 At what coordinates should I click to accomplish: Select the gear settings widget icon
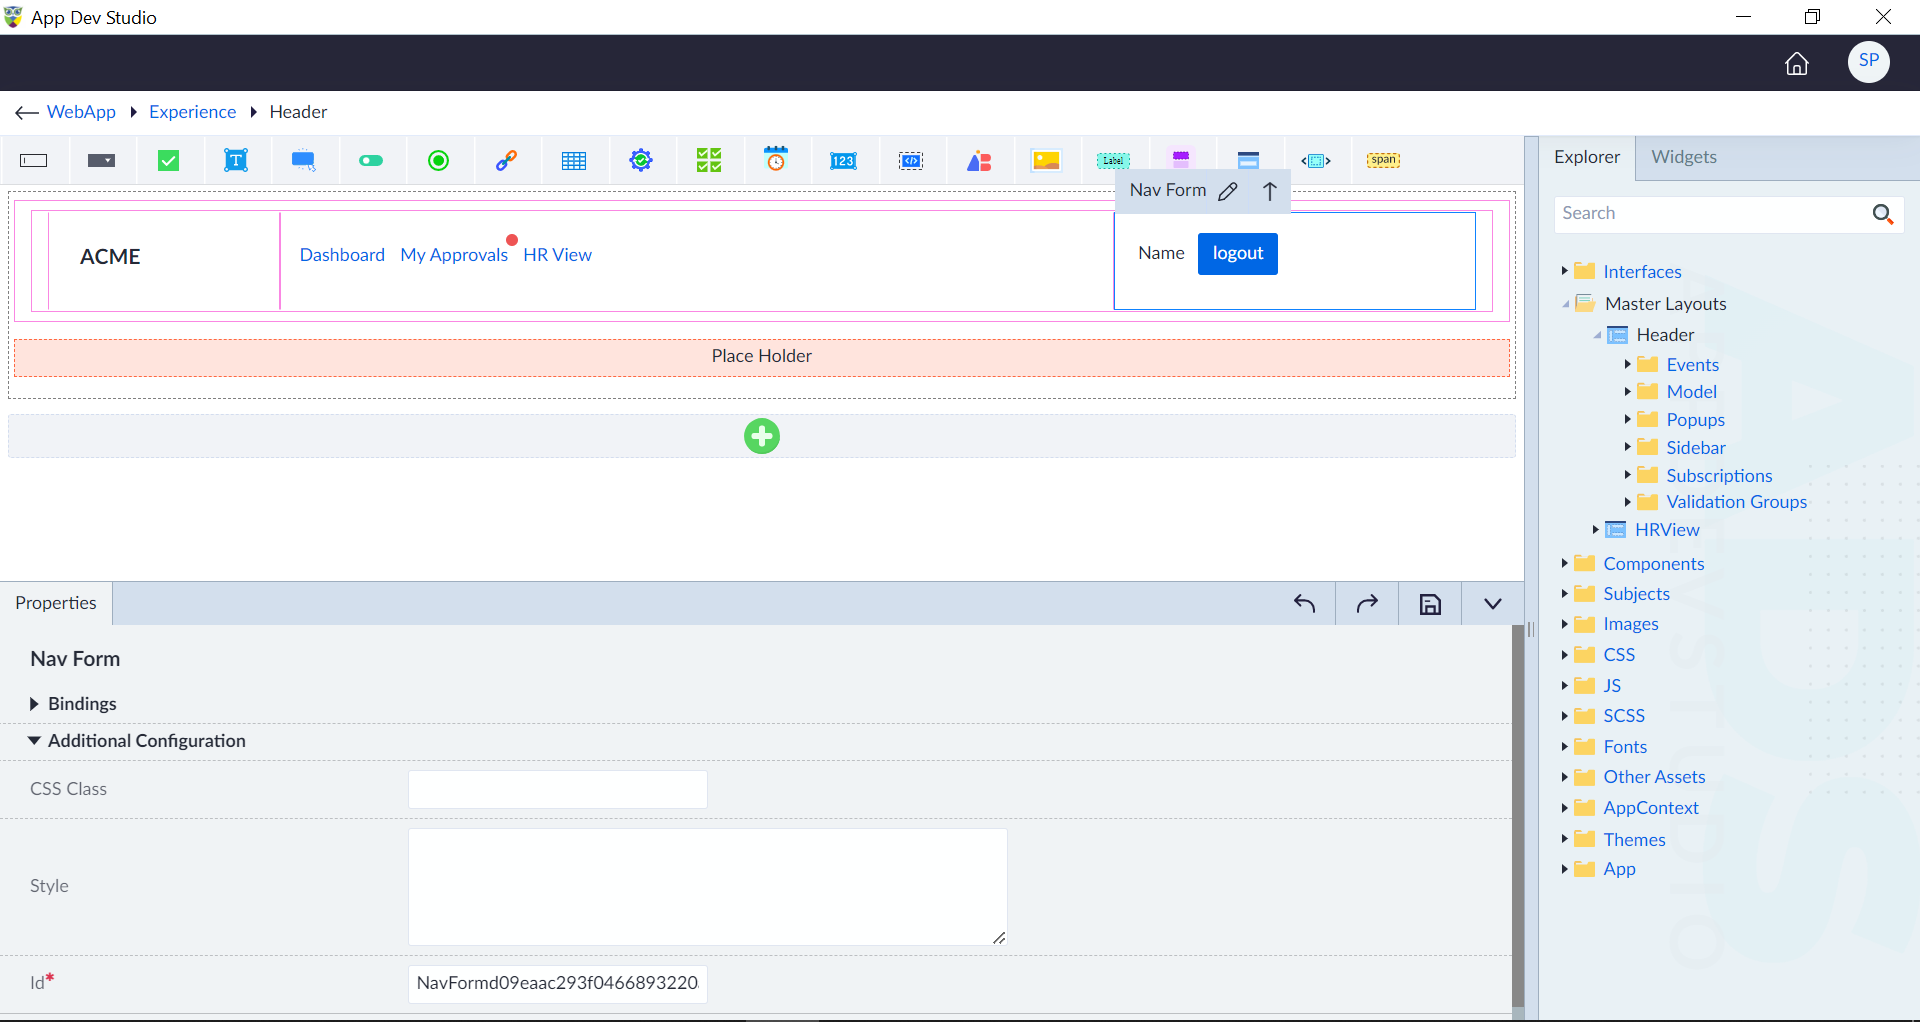tap(641, 160)
